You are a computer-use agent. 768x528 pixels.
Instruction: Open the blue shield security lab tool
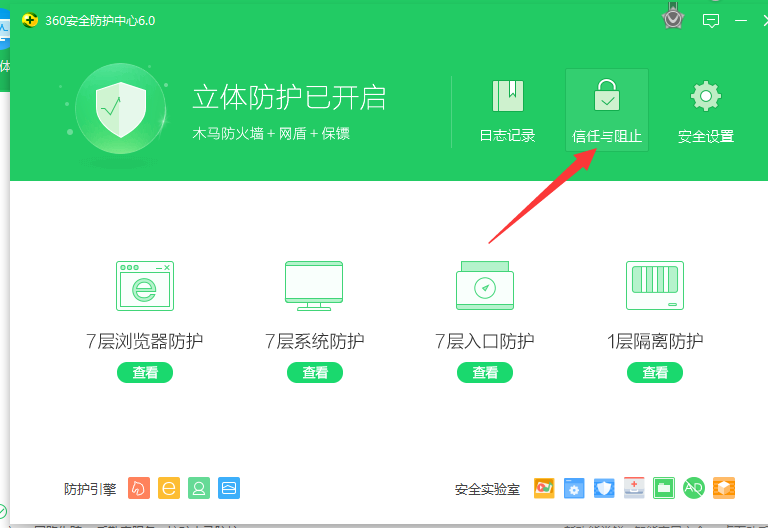pos(604,488)
